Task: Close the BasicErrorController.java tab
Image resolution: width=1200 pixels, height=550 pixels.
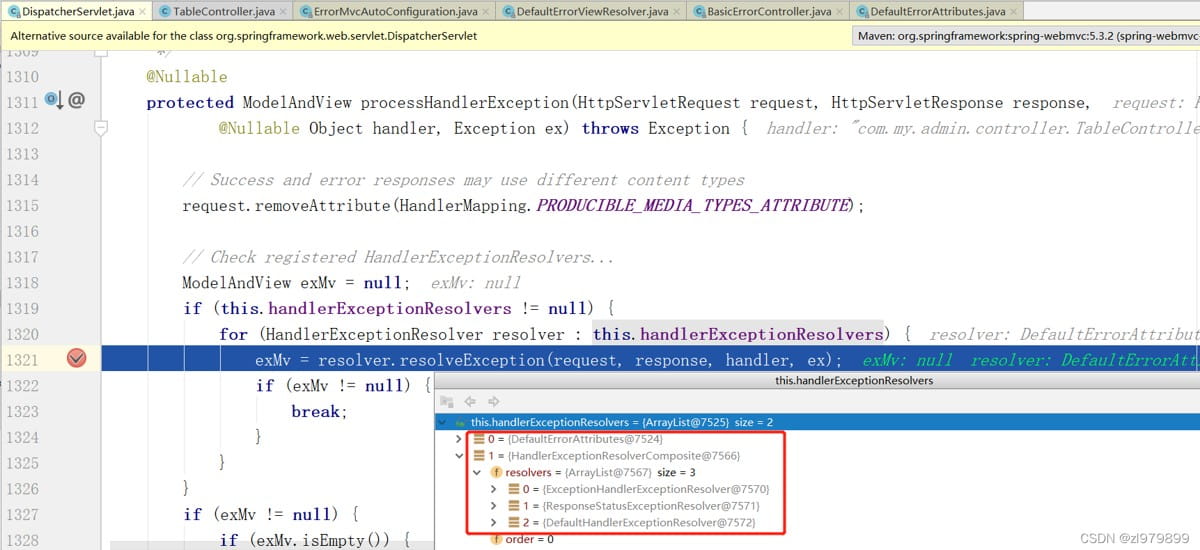Action: click(x=838, y=12)
